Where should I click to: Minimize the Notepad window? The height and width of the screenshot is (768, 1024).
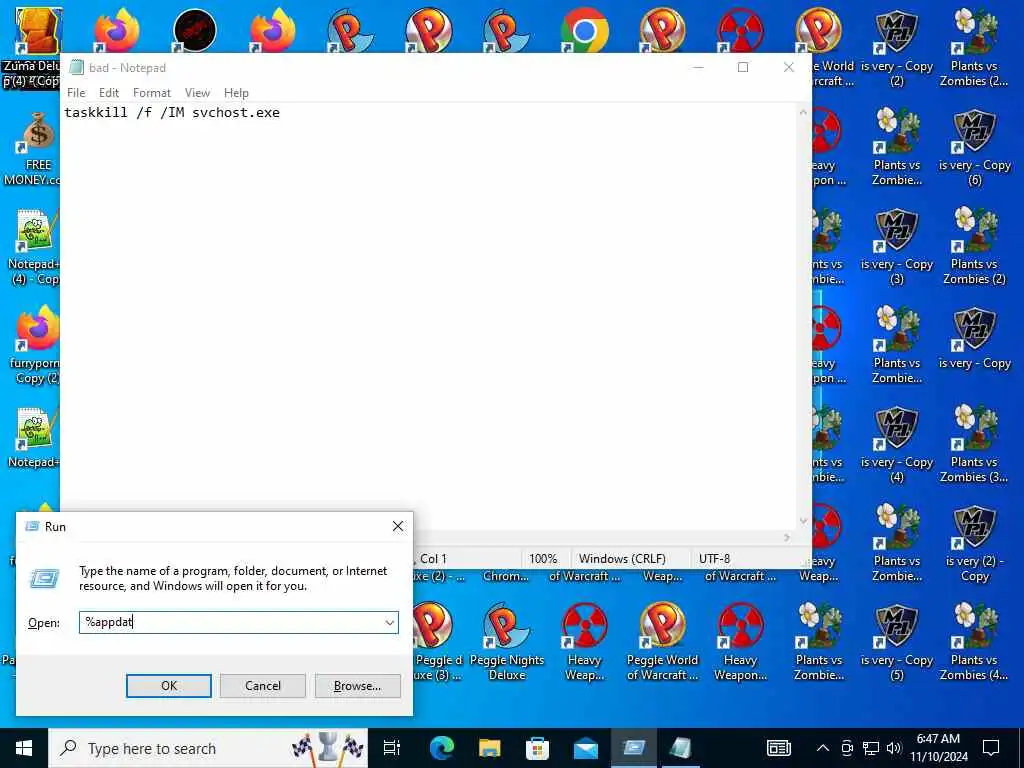point(698,67)
